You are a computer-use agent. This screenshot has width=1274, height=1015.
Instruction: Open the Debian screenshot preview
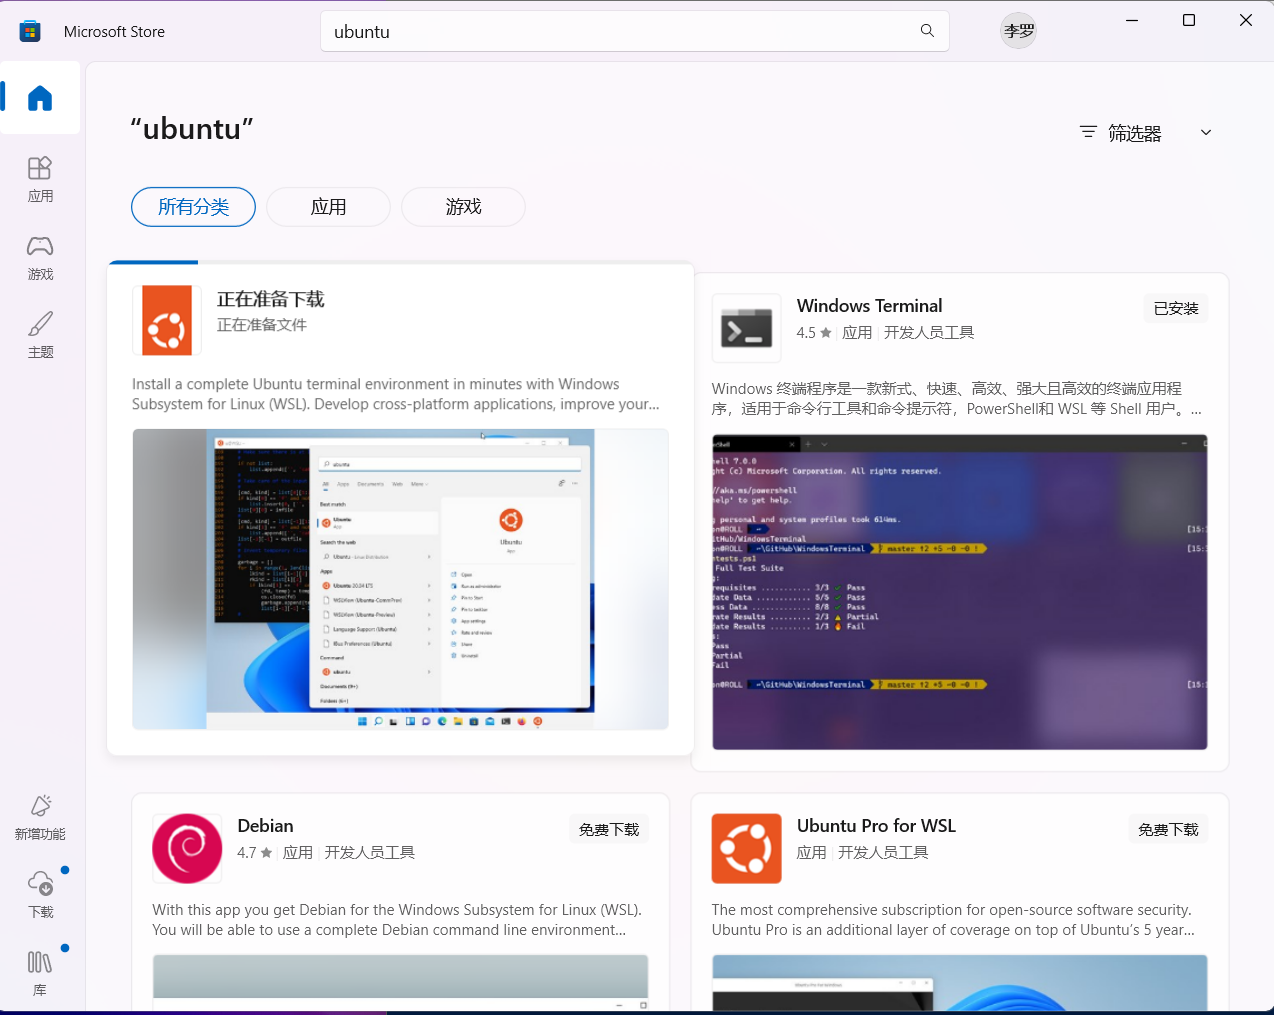point(400,982)
